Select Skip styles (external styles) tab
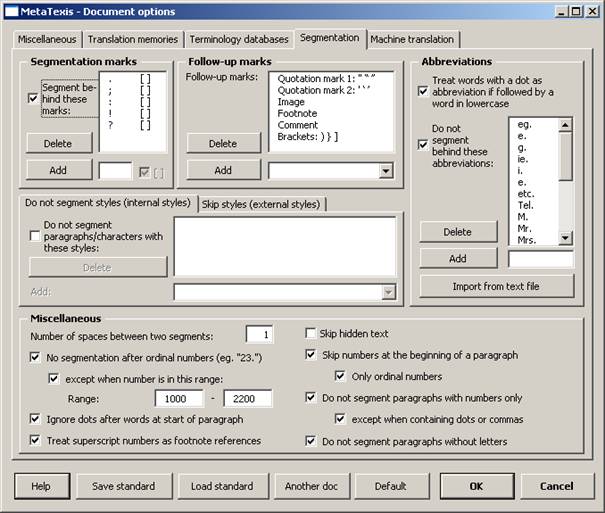 [261, 204]
